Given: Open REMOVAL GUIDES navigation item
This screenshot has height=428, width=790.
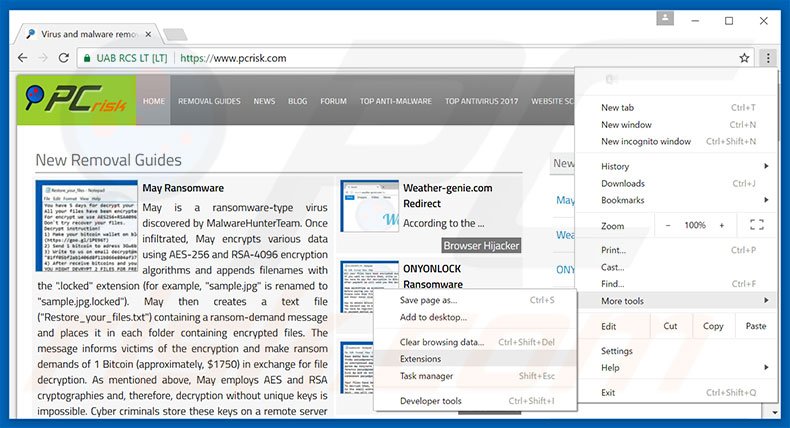Looking at the screenshot, I should point(209,101).
